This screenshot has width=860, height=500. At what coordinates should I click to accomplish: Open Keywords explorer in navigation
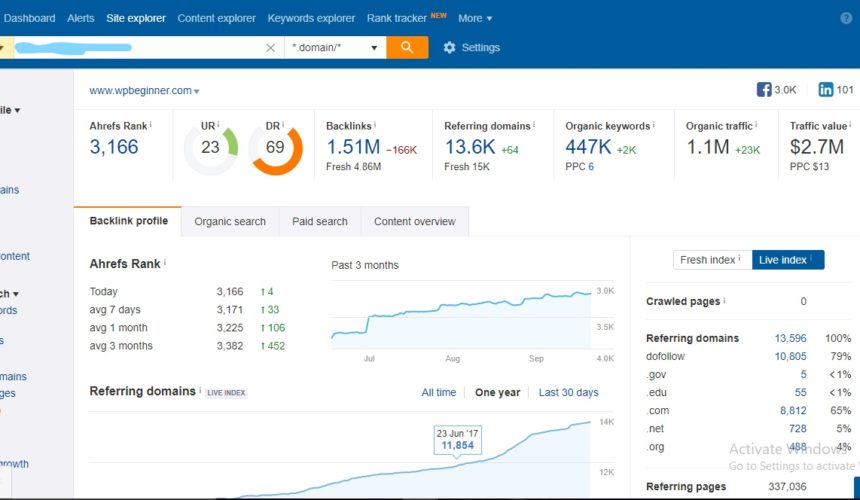[x=311, y=18]
